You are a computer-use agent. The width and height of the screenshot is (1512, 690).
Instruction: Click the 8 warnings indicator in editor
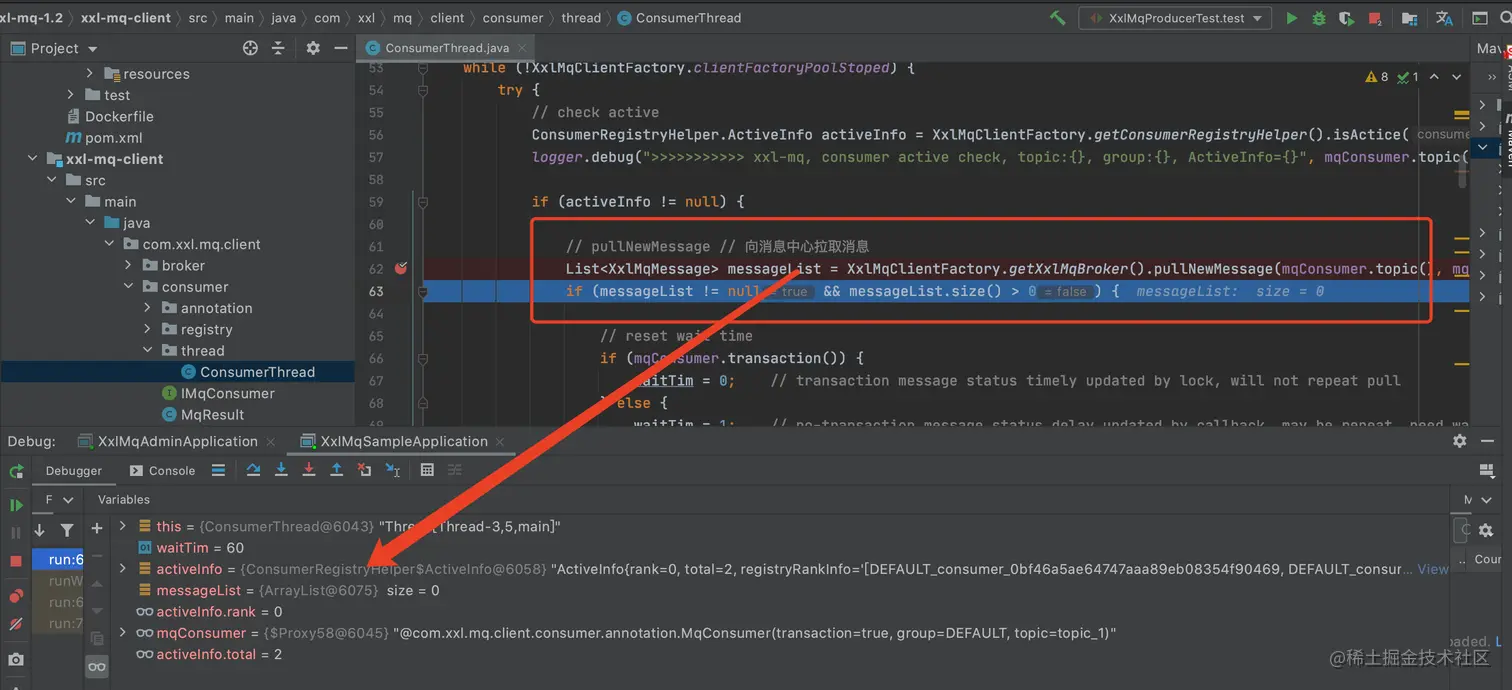point(1377,77)
